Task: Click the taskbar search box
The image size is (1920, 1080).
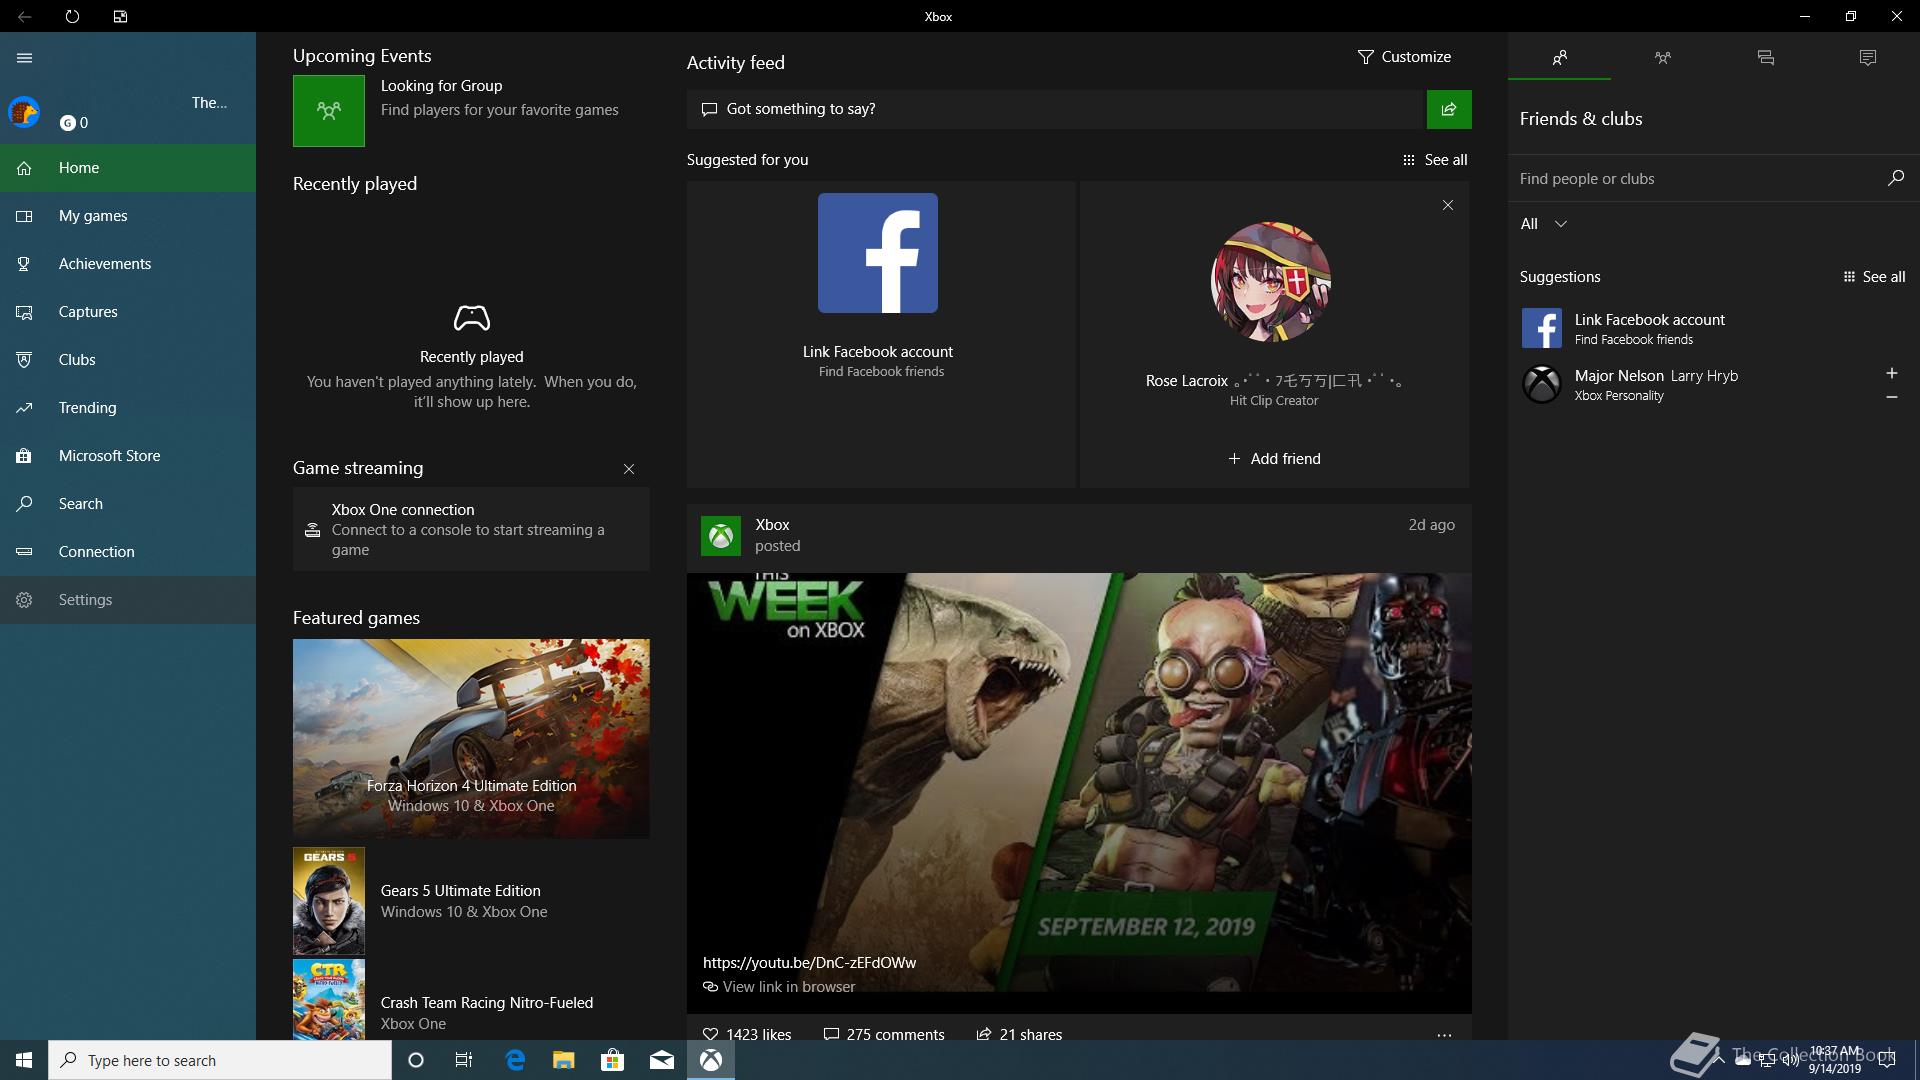Action: [220, 1060]
